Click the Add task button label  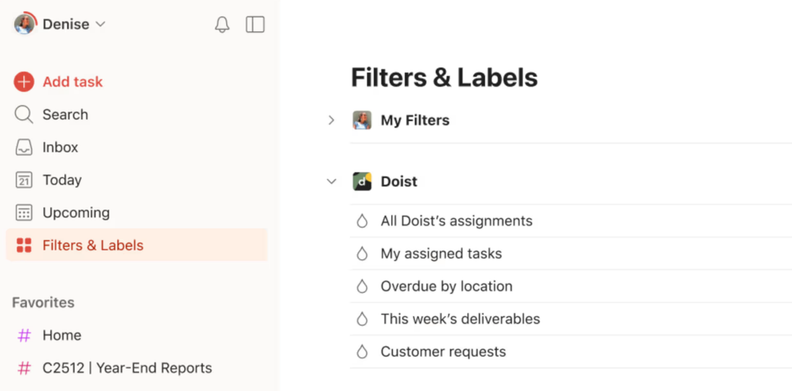[x=73, y=82]
